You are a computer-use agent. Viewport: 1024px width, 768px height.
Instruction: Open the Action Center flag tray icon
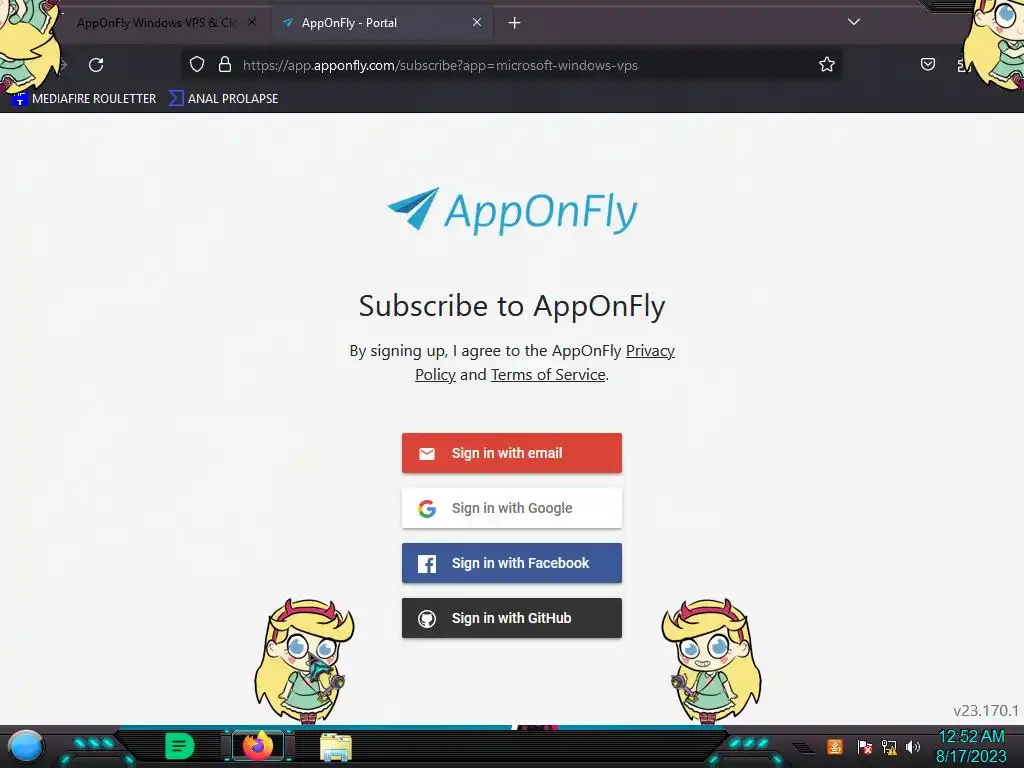click(x=864, y=746)
